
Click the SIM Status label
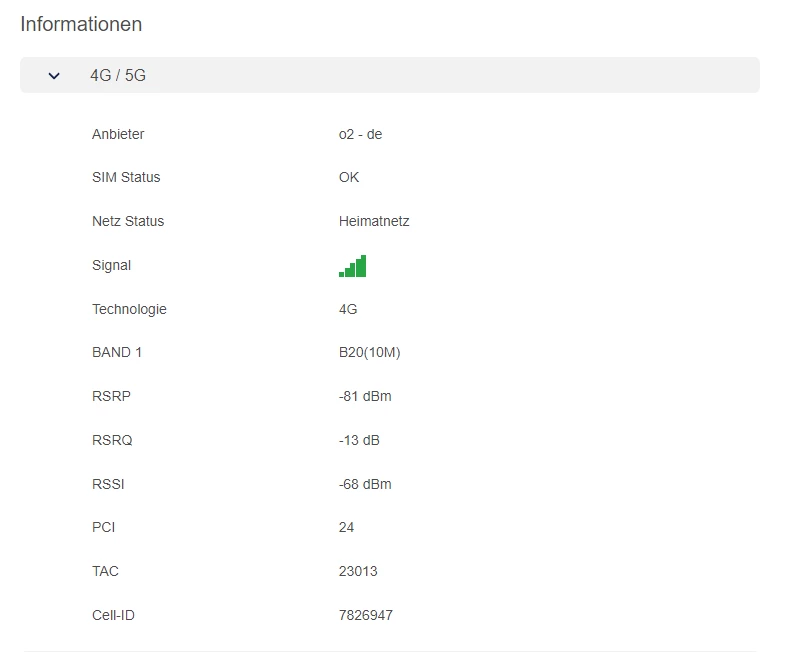coord(126,177)
